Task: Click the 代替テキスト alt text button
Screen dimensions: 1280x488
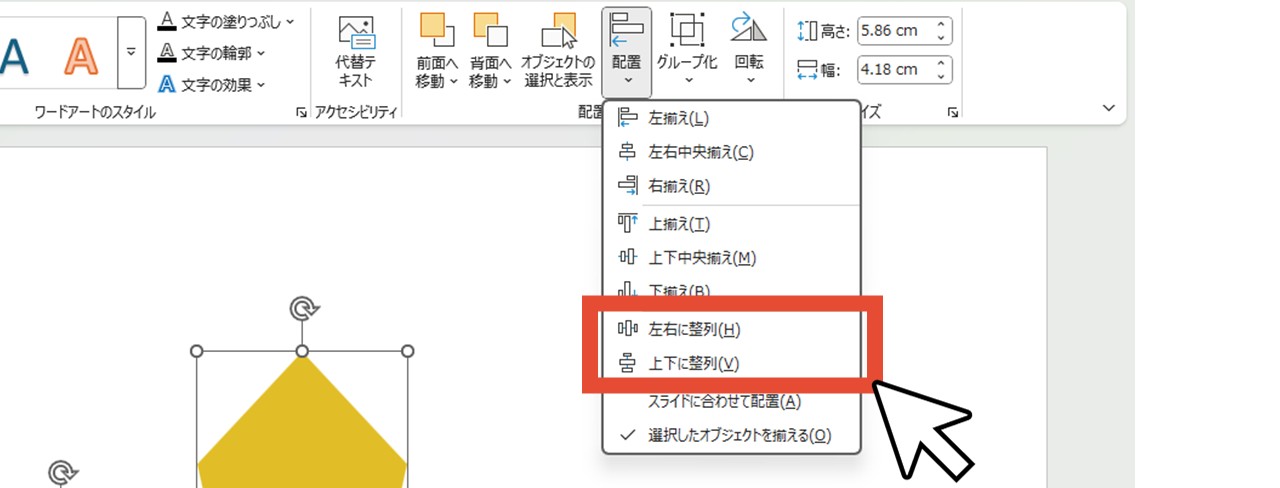Action: pos(355,52)
